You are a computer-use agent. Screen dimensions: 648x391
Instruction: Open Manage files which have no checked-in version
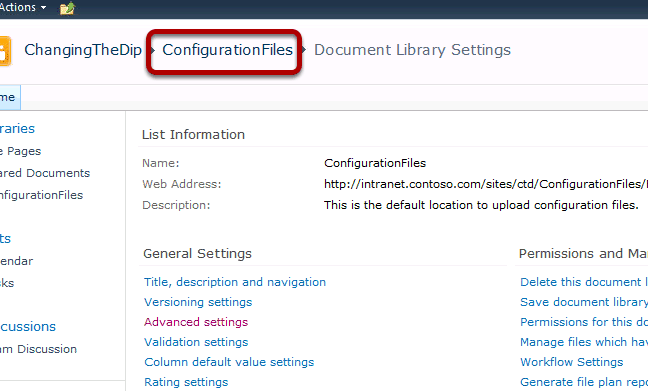tap(584, 342)
